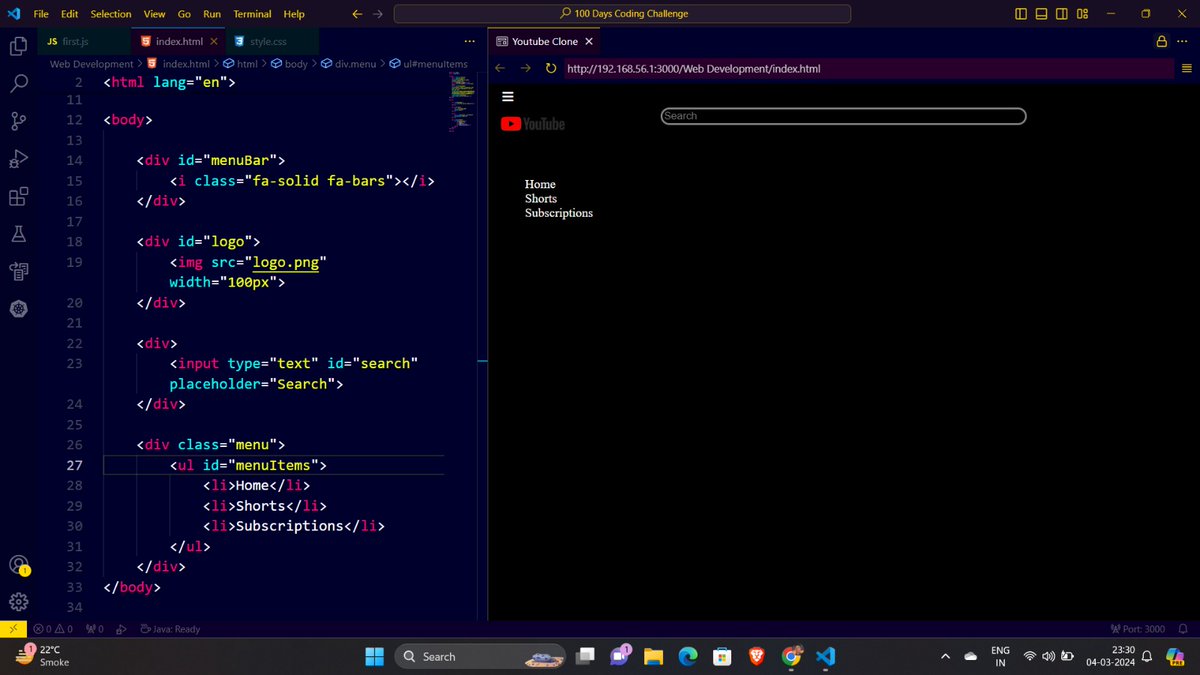Reload the Youtube Clone preview page

click(x=551, y=68)
